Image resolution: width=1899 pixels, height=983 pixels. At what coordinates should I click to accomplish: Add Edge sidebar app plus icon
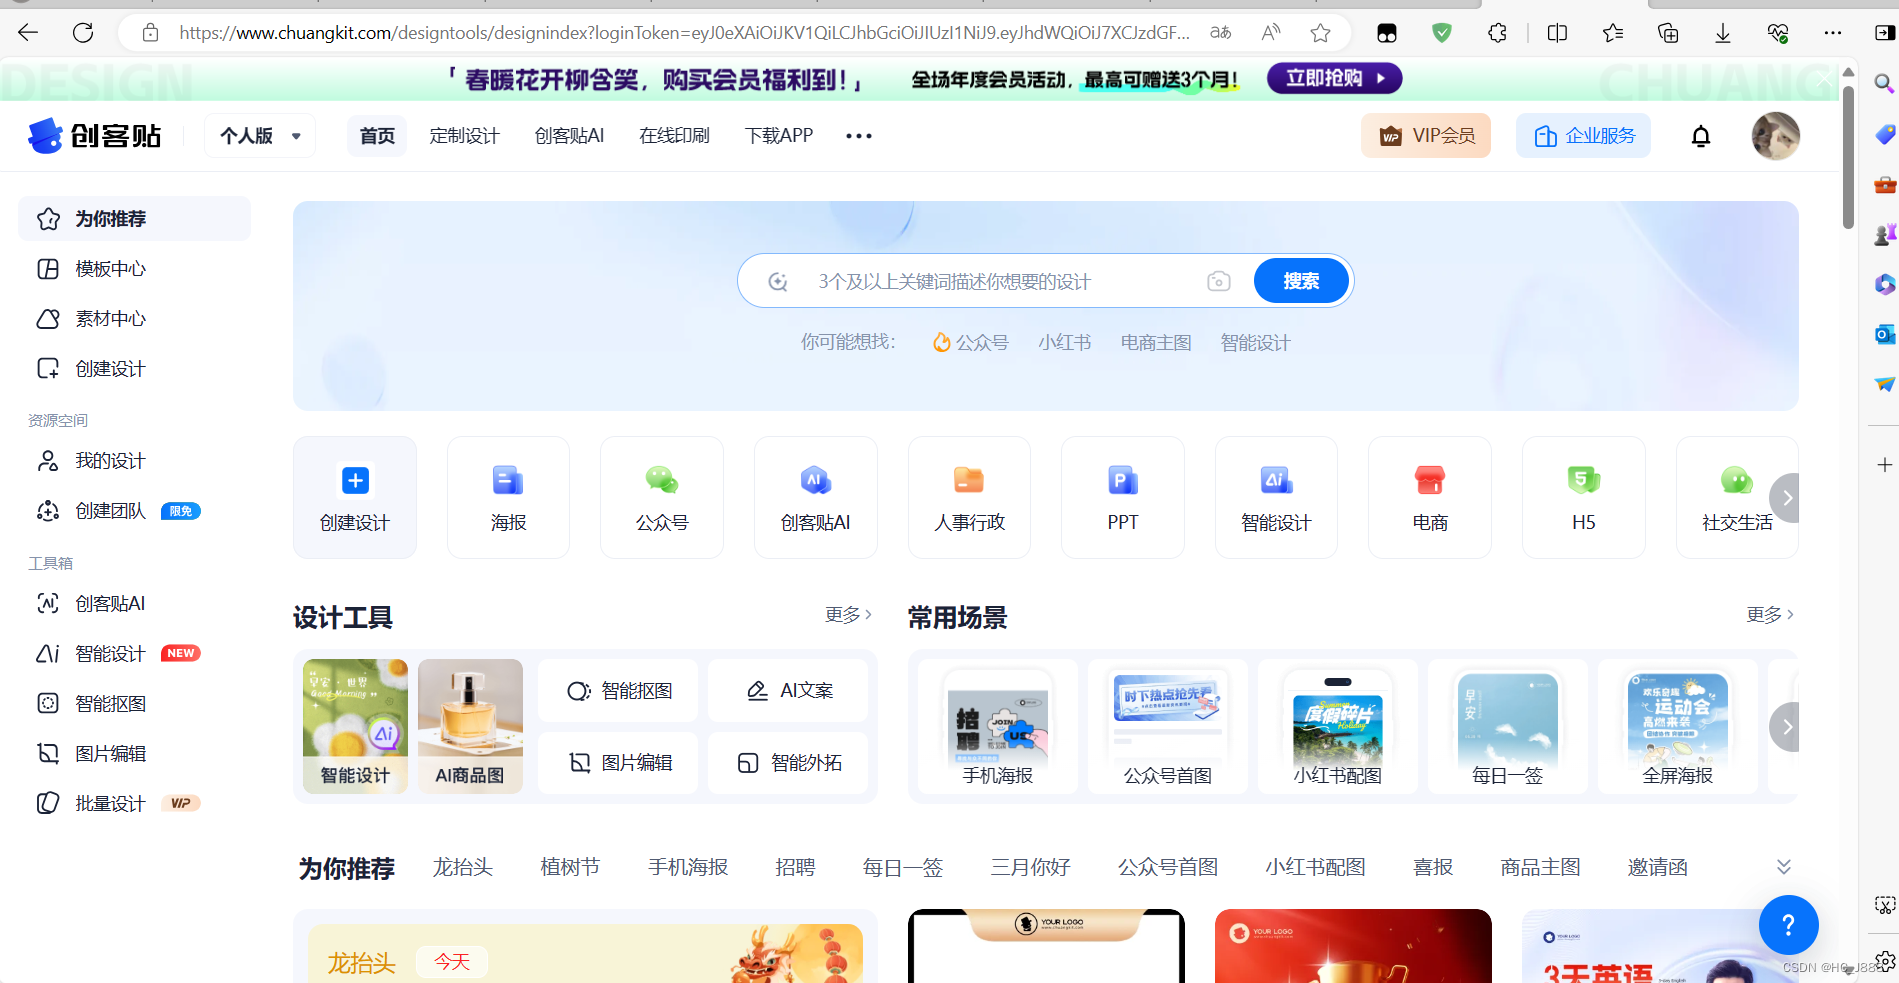point(1884,465)
